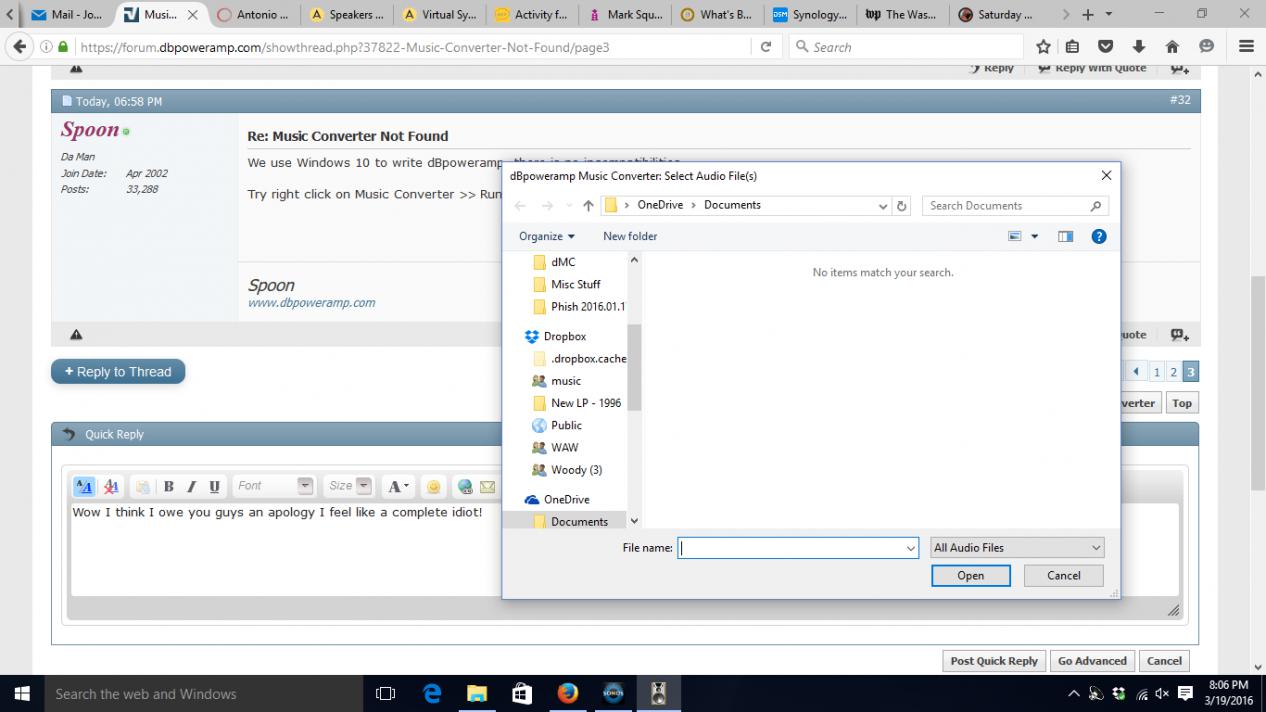
Task: Click the Remove Text Formatting icon
Action: point(111,487)
